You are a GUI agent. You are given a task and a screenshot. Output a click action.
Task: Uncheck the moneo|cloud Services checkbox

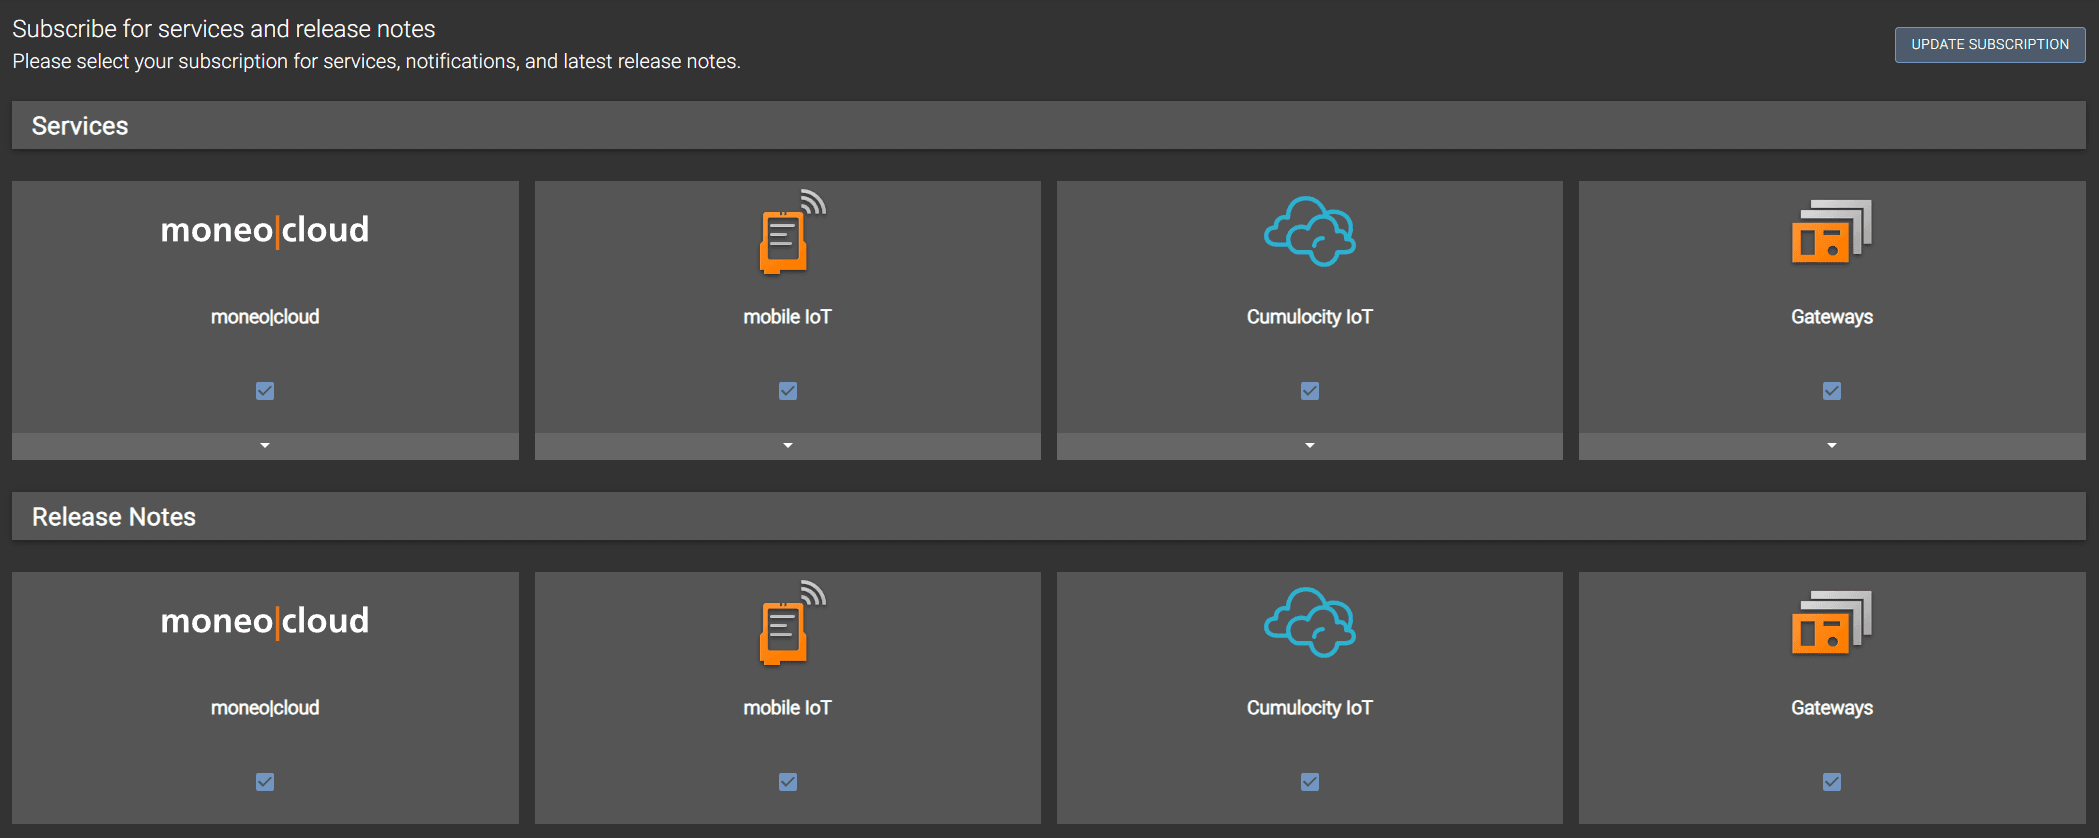(x=265, y=391)
